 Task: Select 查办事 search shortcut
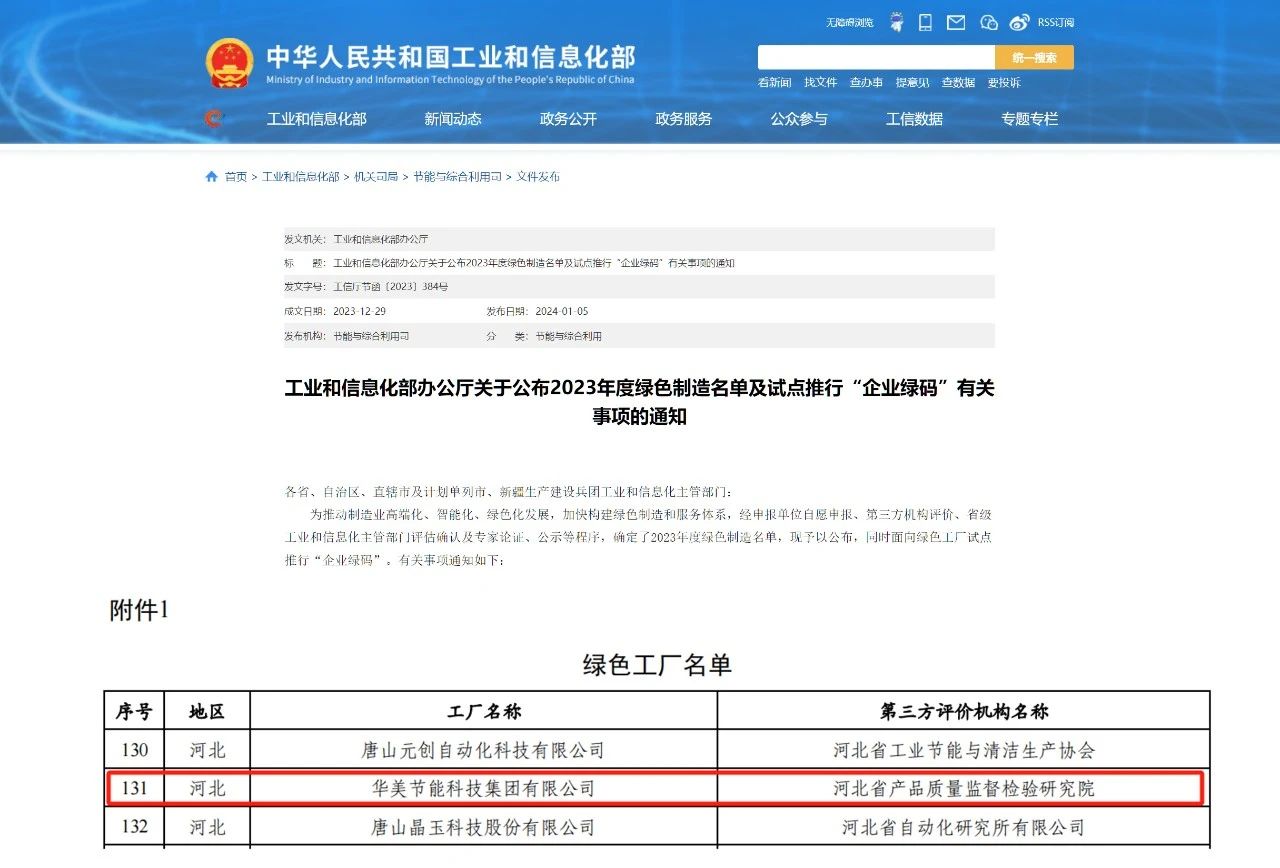[x=866, y=83]
